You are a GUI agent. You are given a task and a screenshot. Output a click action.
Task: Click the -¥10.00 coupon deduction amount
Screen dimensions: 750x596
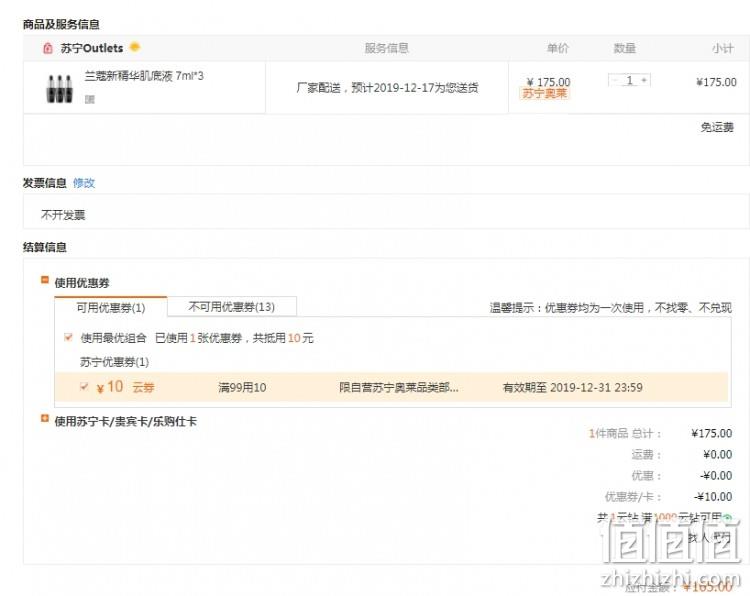click(x=713, y=497)
